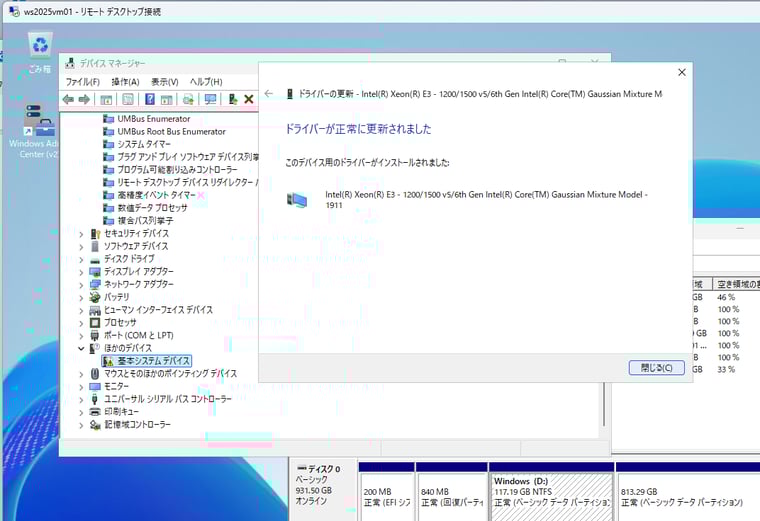The width and height of the screenshot is (760, 521).
Task: Click the blue question mark Help icon
Action: click(150, 99)
